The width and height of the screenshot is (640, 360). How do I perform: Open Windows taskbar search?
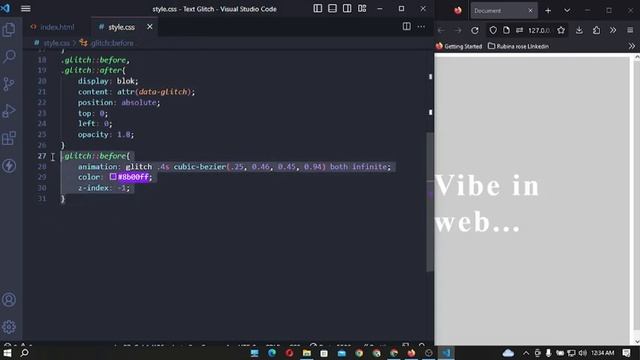[x=24, y=353]
